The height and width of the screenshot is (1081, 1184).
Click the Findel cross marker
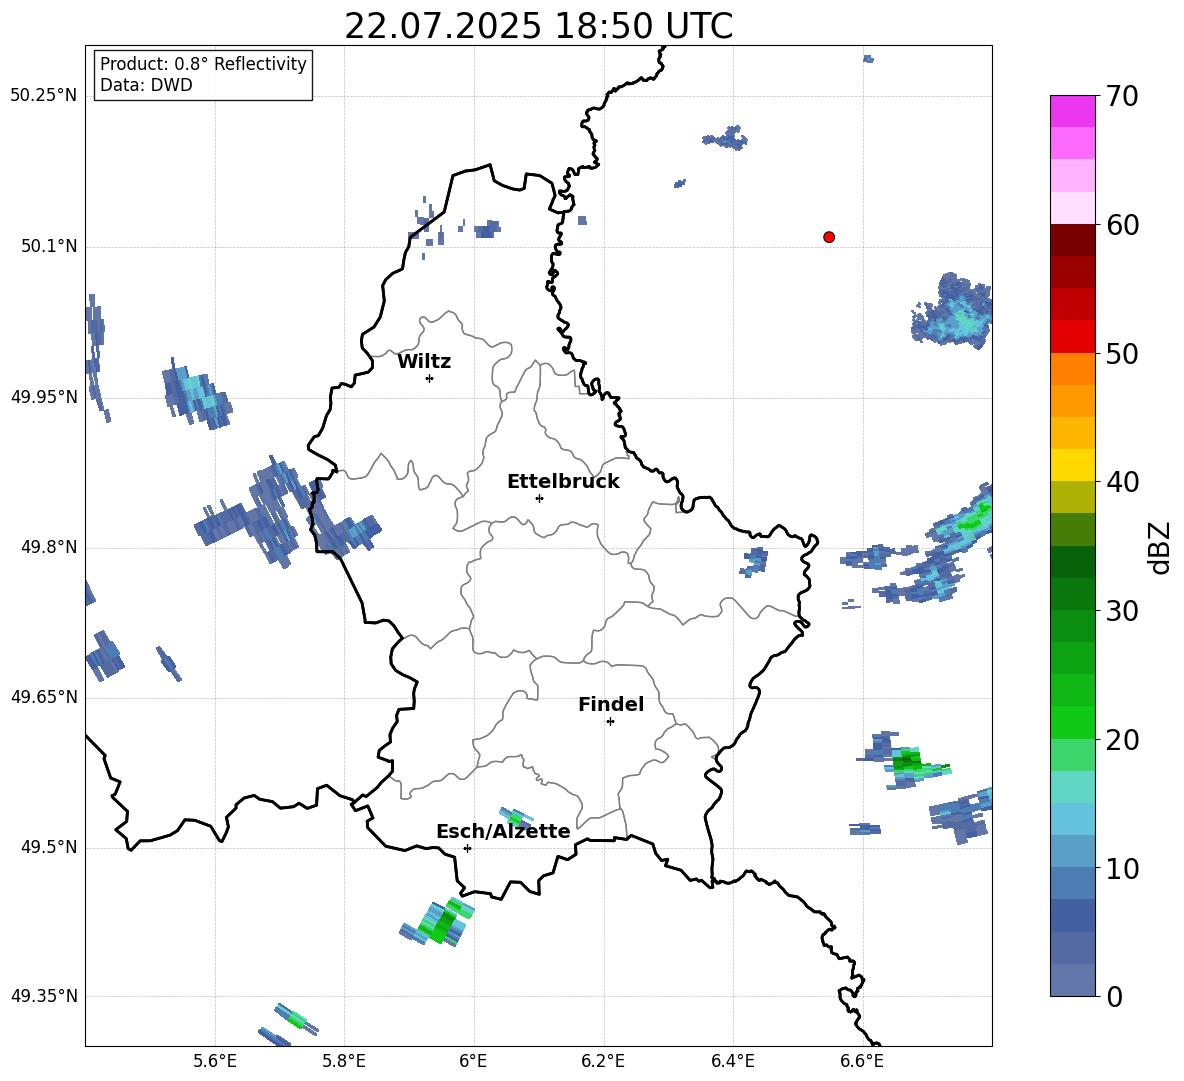[x=610, y=722]
